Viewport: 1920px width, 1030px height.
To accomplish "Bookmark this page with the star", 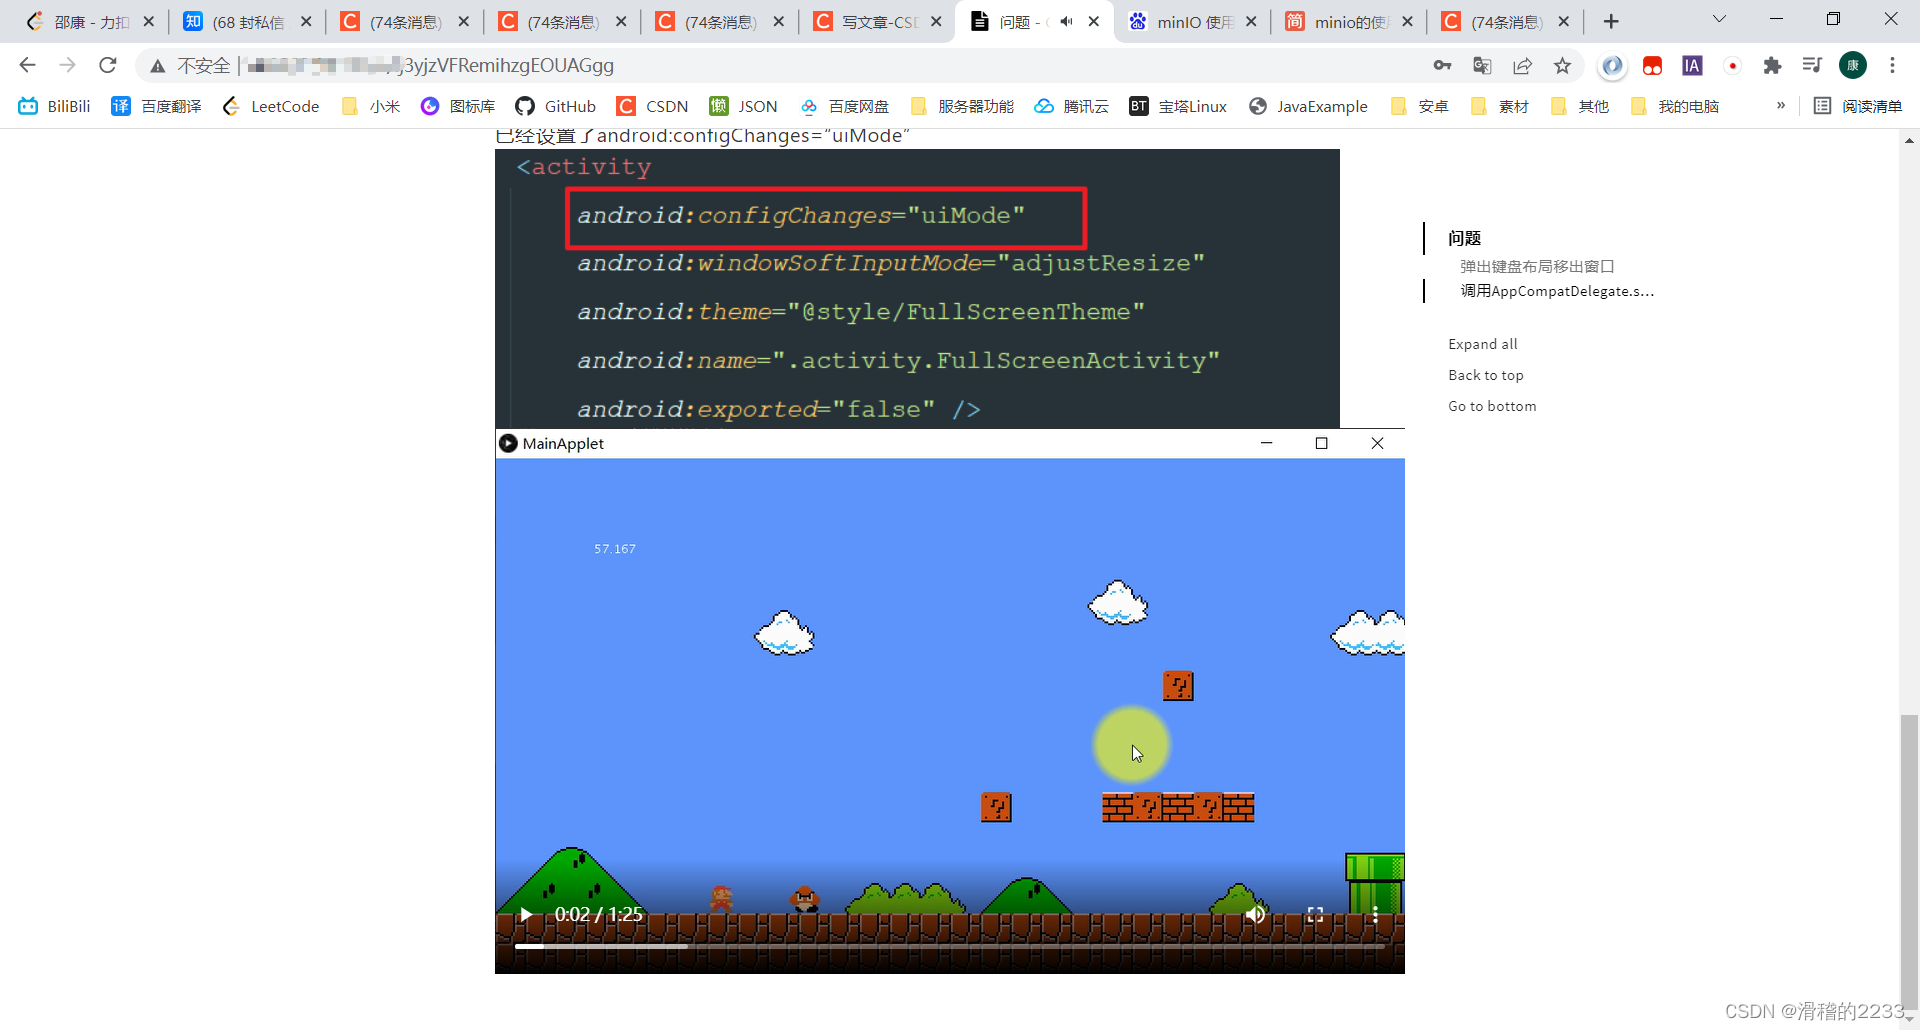I will coord(1562,65).
